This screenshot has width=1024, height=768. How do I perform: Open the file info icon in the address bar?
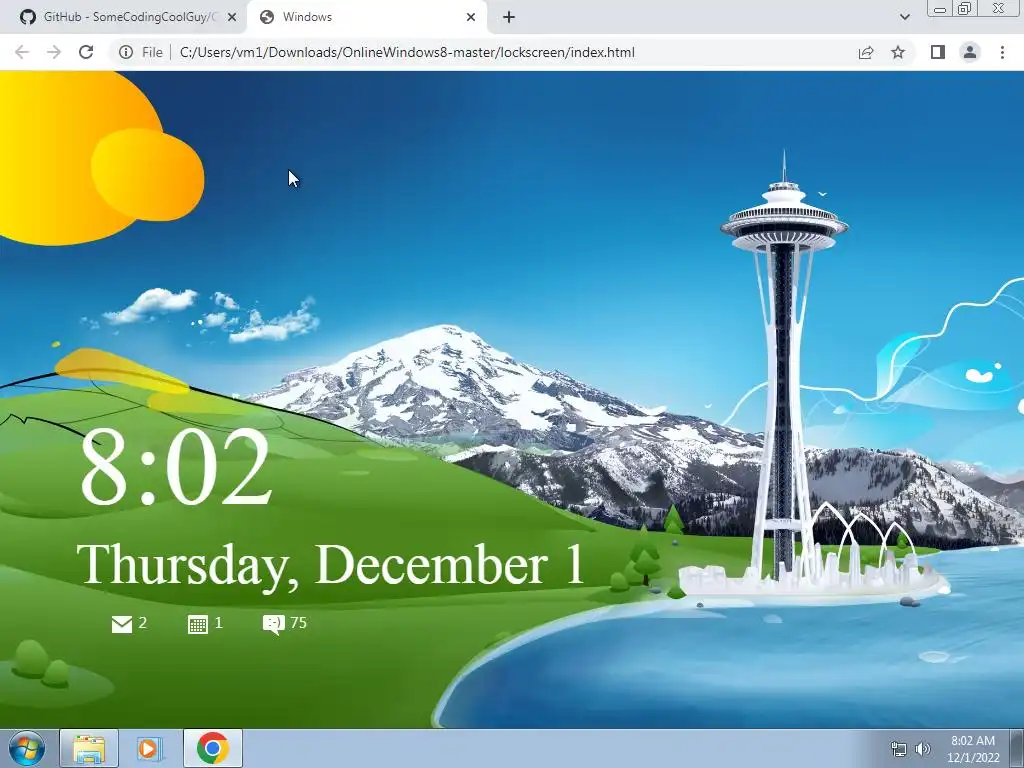(126, 52)
